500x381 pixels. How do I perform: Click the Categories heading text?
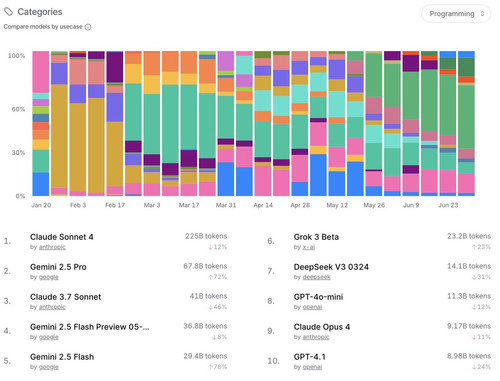(40, 12)
